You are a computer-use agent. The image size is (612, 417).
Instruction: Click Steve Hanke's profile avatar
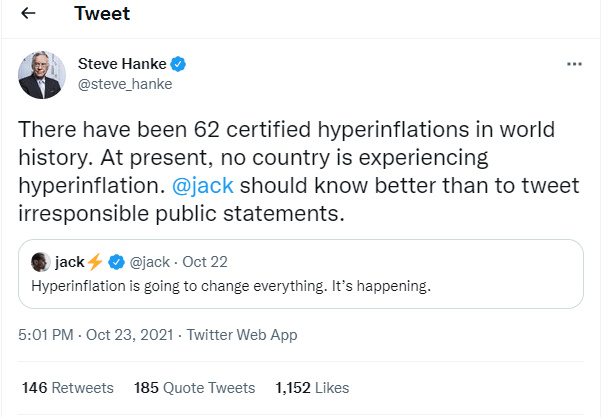click(43, 73)
